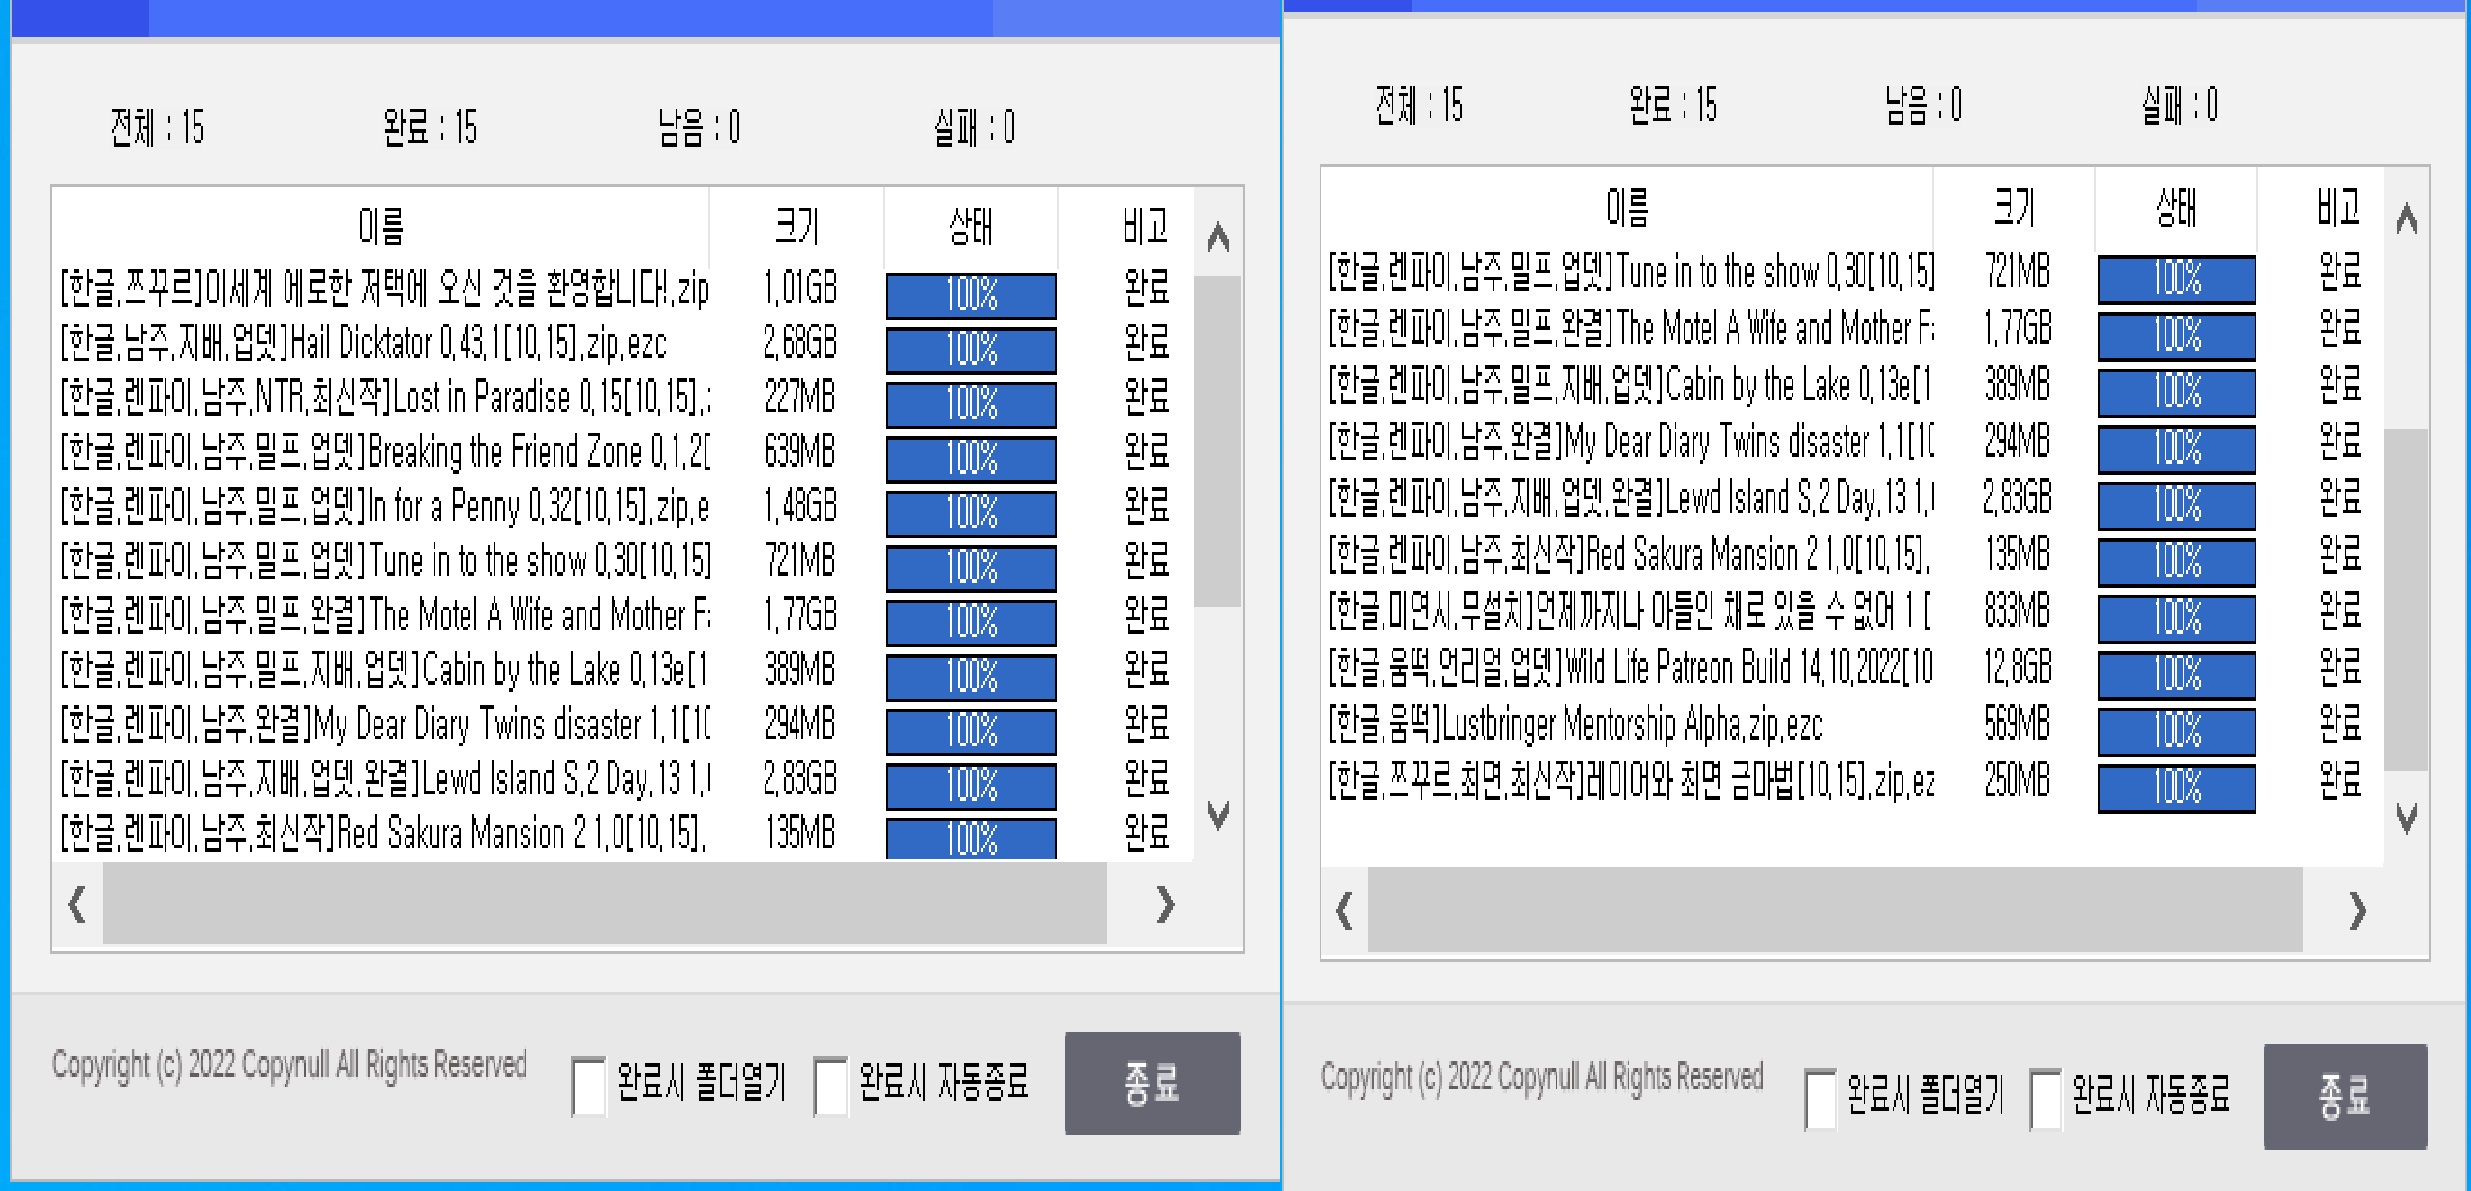Click 100% progress bar of Hail Dicktator row
Screen dimensions: 2471x1191
point(971,350)
